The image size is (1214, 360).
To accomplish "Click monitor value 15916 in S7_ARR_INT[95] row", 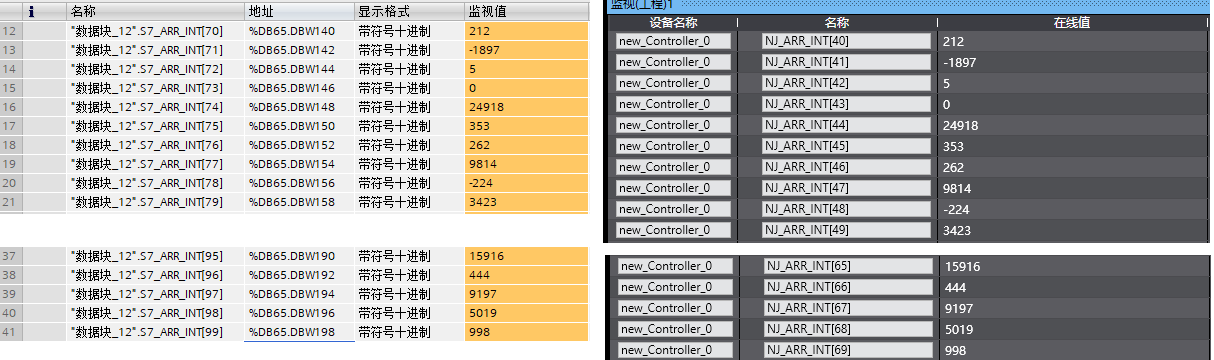I will 527,256.
